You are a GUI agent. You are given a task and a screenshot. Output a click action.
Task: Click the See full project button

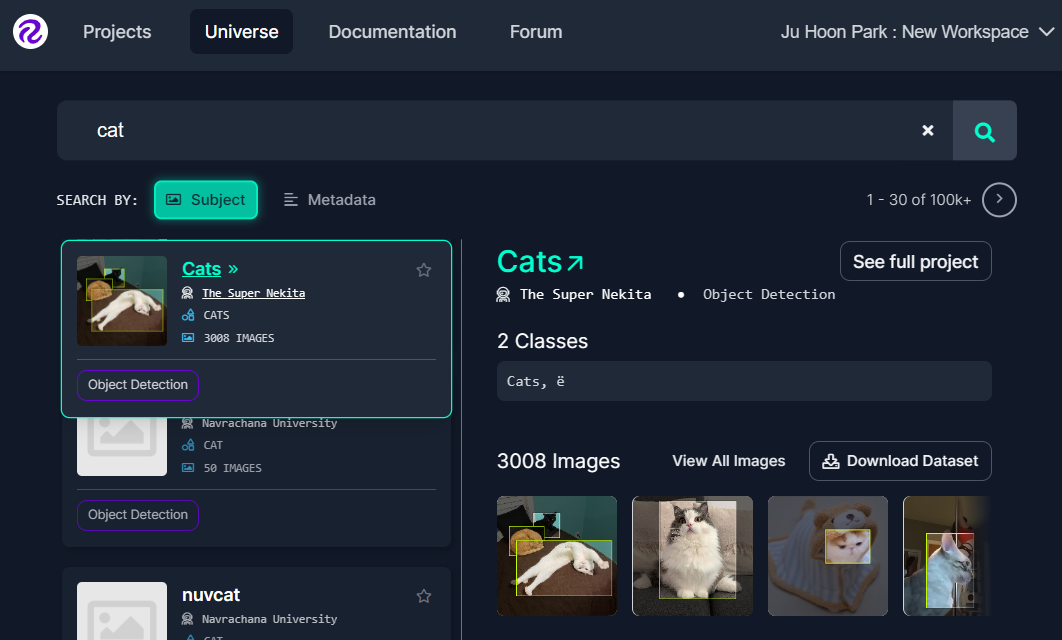tap(916, 261)
